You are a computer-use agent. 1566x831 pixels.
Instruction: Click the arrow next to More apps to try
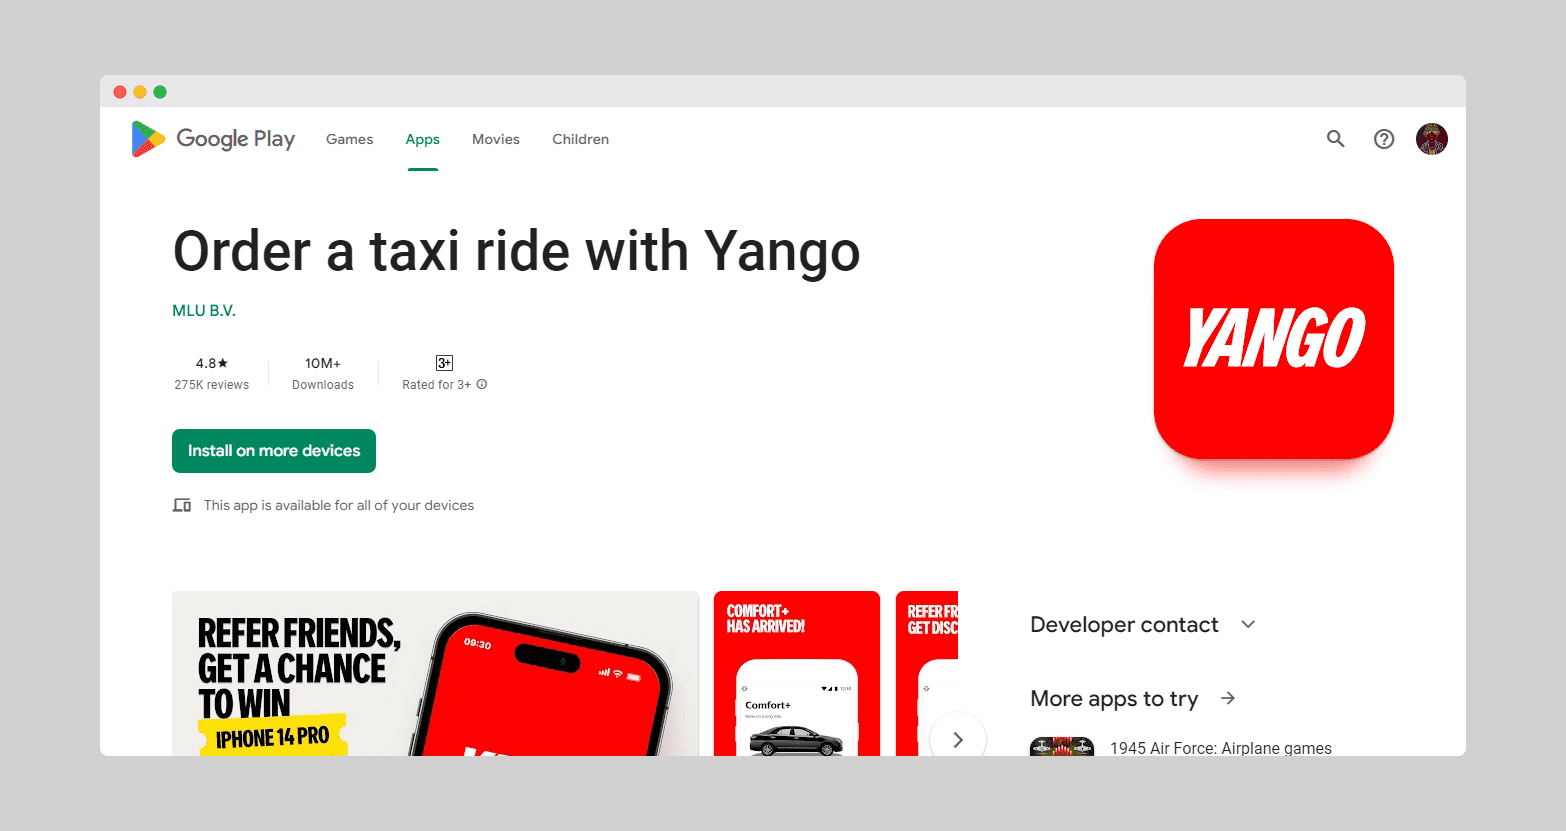(x=1228, y=698)
